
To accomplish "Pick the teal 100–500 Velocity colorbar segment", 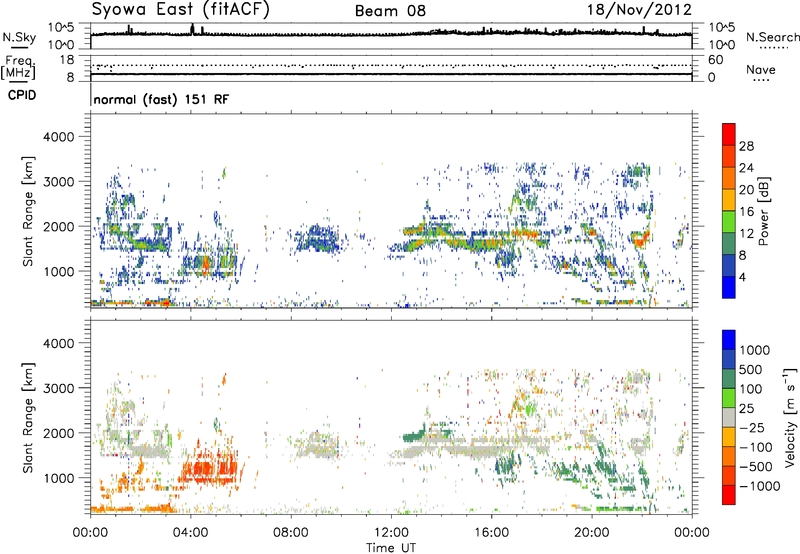I will [729, 379].
